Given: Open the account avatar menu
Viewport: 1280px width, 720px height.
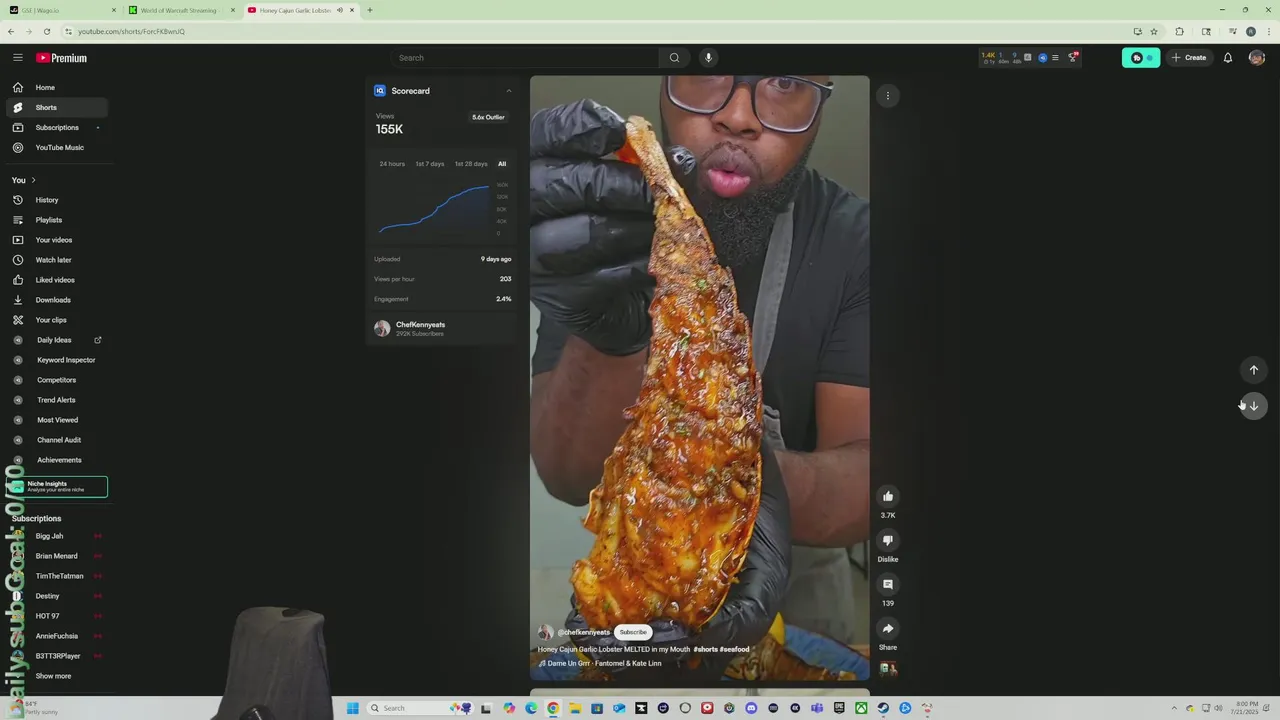Looking at the screenshot, I should [x=1257, y=58].
